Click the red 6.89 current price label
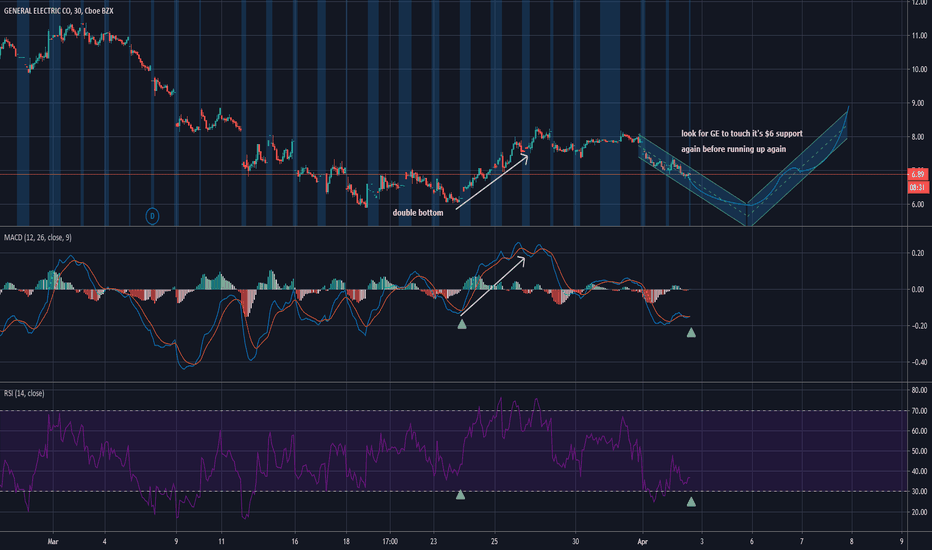 (918, 174)
